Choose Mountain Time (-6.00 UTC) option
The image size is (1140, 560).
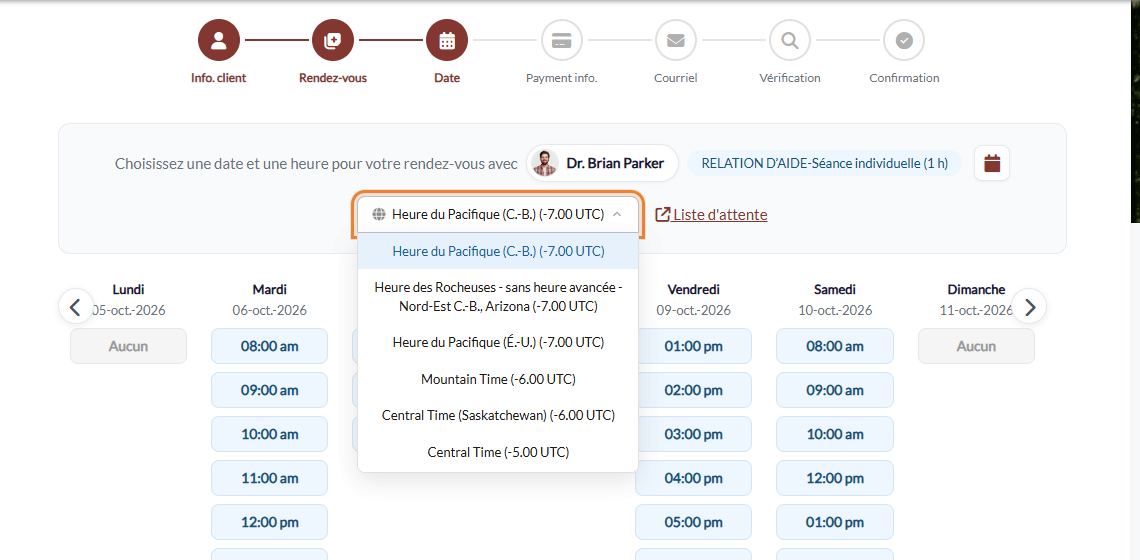tap(498, 379)
